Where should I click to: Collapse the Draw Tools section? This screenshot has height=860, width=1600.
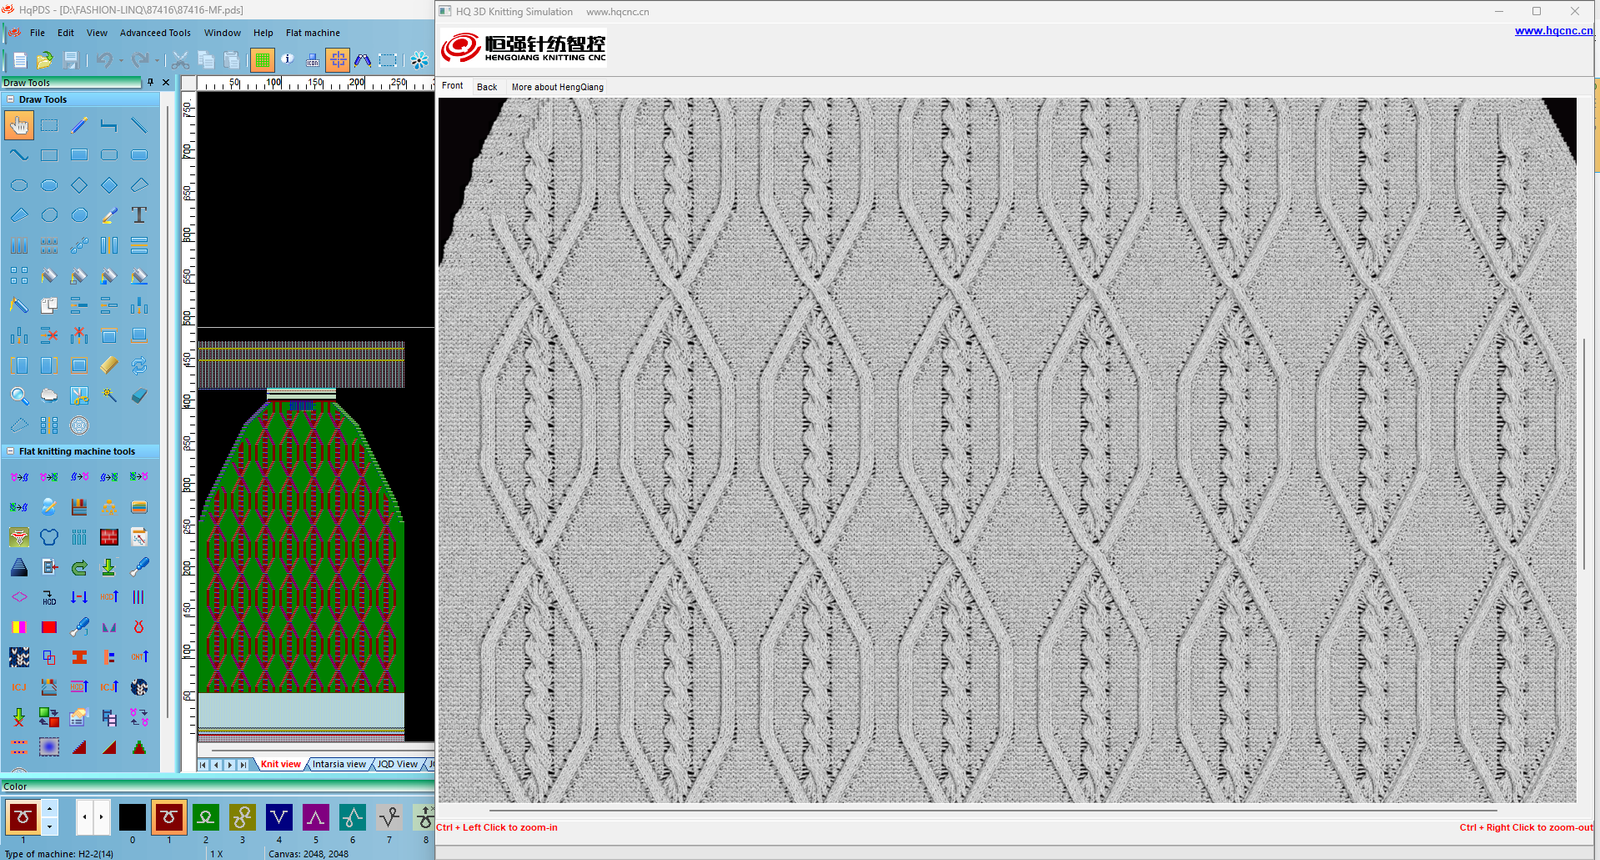11,100
